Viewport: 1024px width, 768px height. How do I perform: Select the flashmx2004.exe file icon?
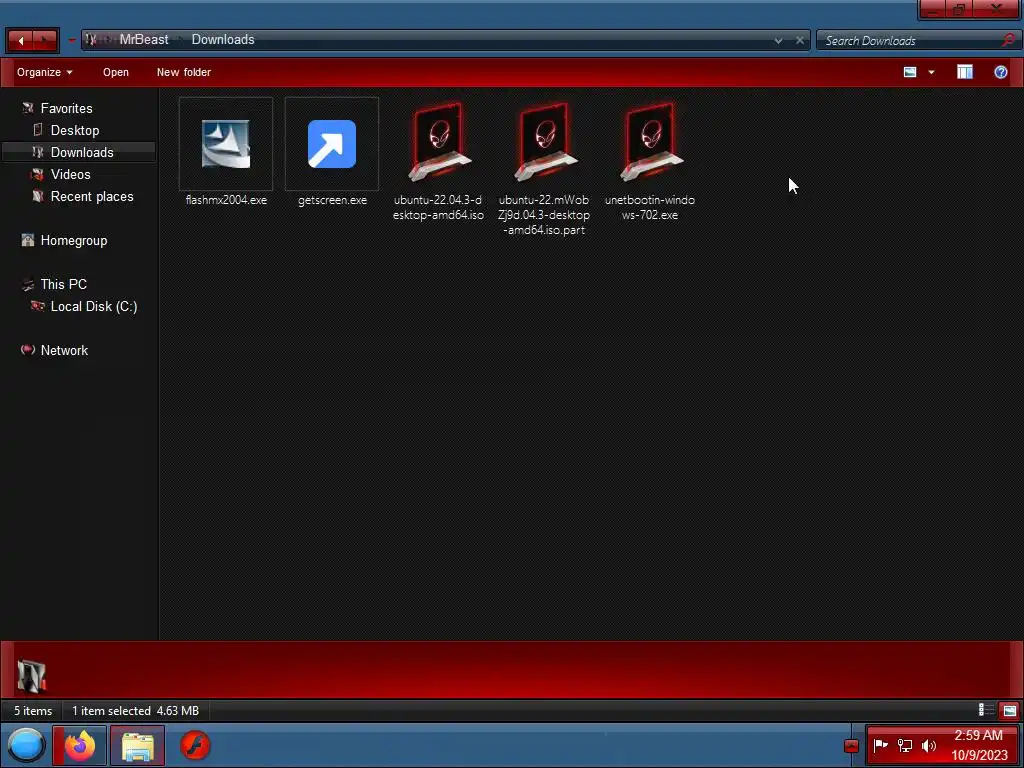click(225, 144)
